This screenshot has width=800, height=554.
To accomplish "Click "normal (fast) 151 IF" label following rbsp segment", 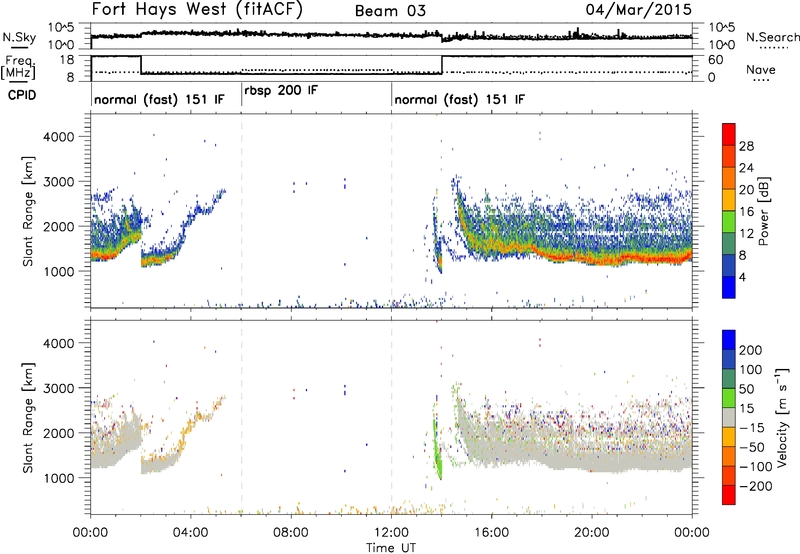I will (x=459, y=99).
